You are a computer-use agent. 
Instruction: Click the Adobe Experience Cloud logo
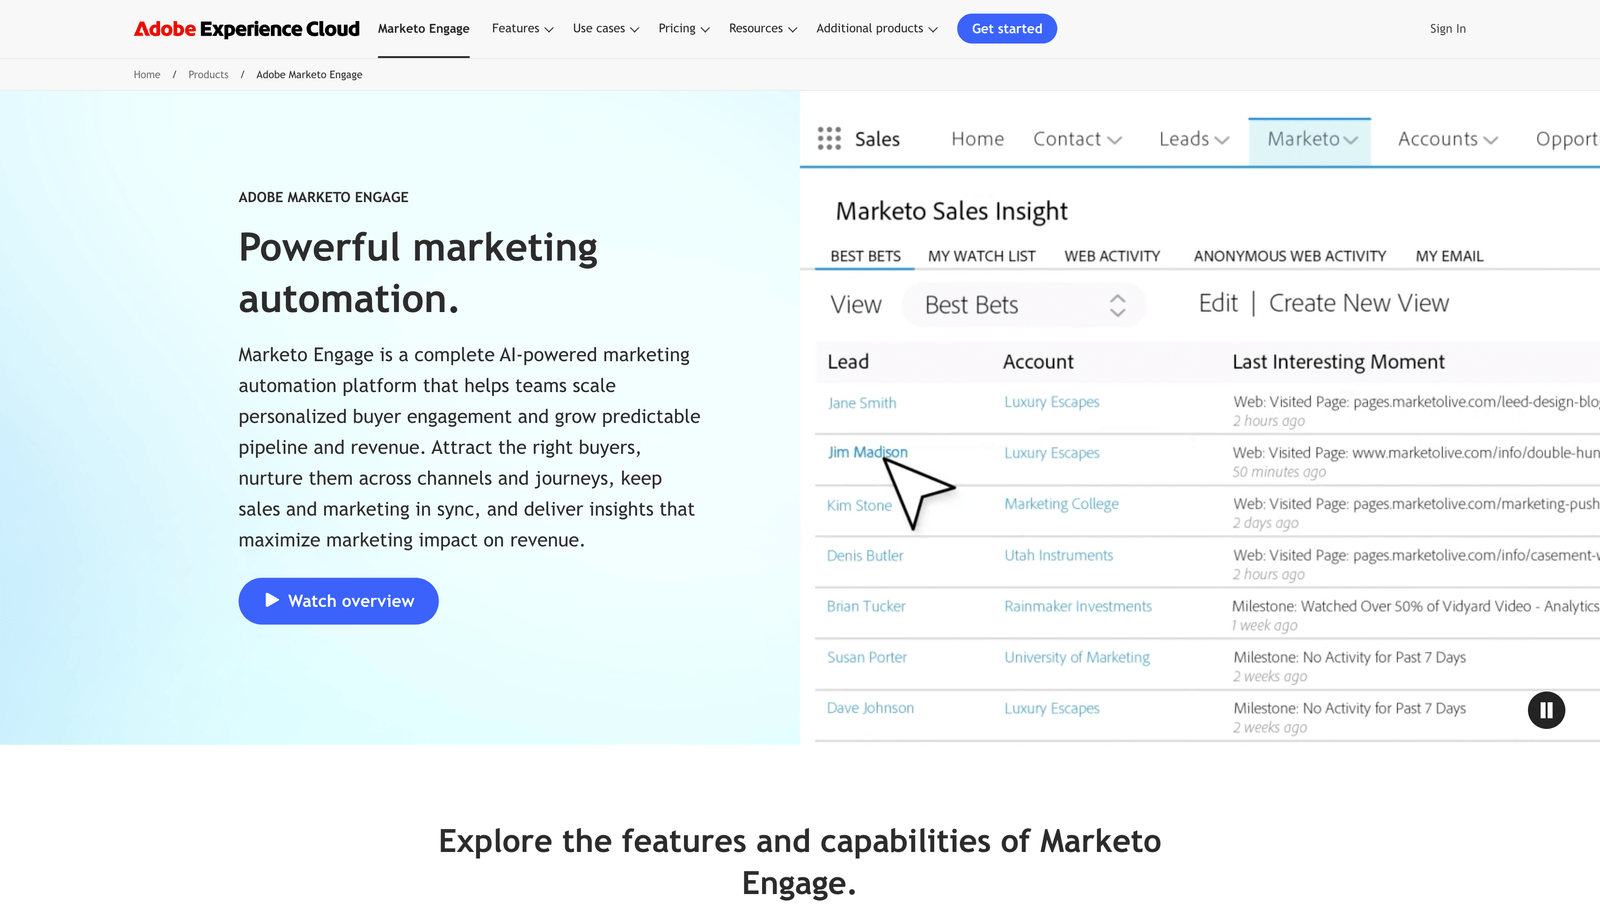pos(247,29)
